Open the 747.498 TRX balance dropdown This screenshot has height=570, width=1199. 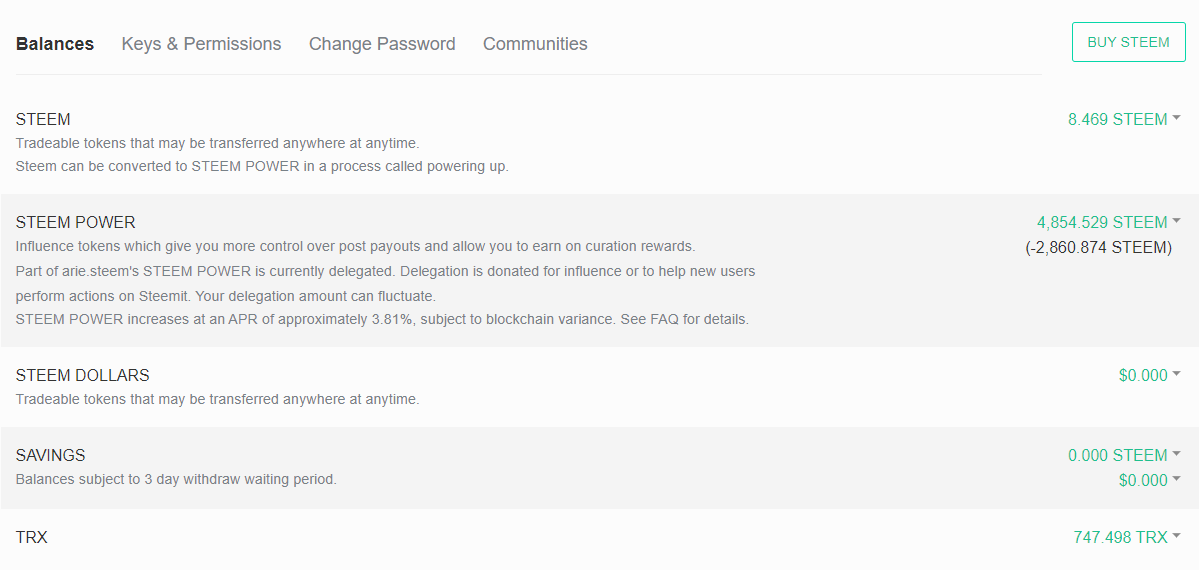[x=1127, y=537]
